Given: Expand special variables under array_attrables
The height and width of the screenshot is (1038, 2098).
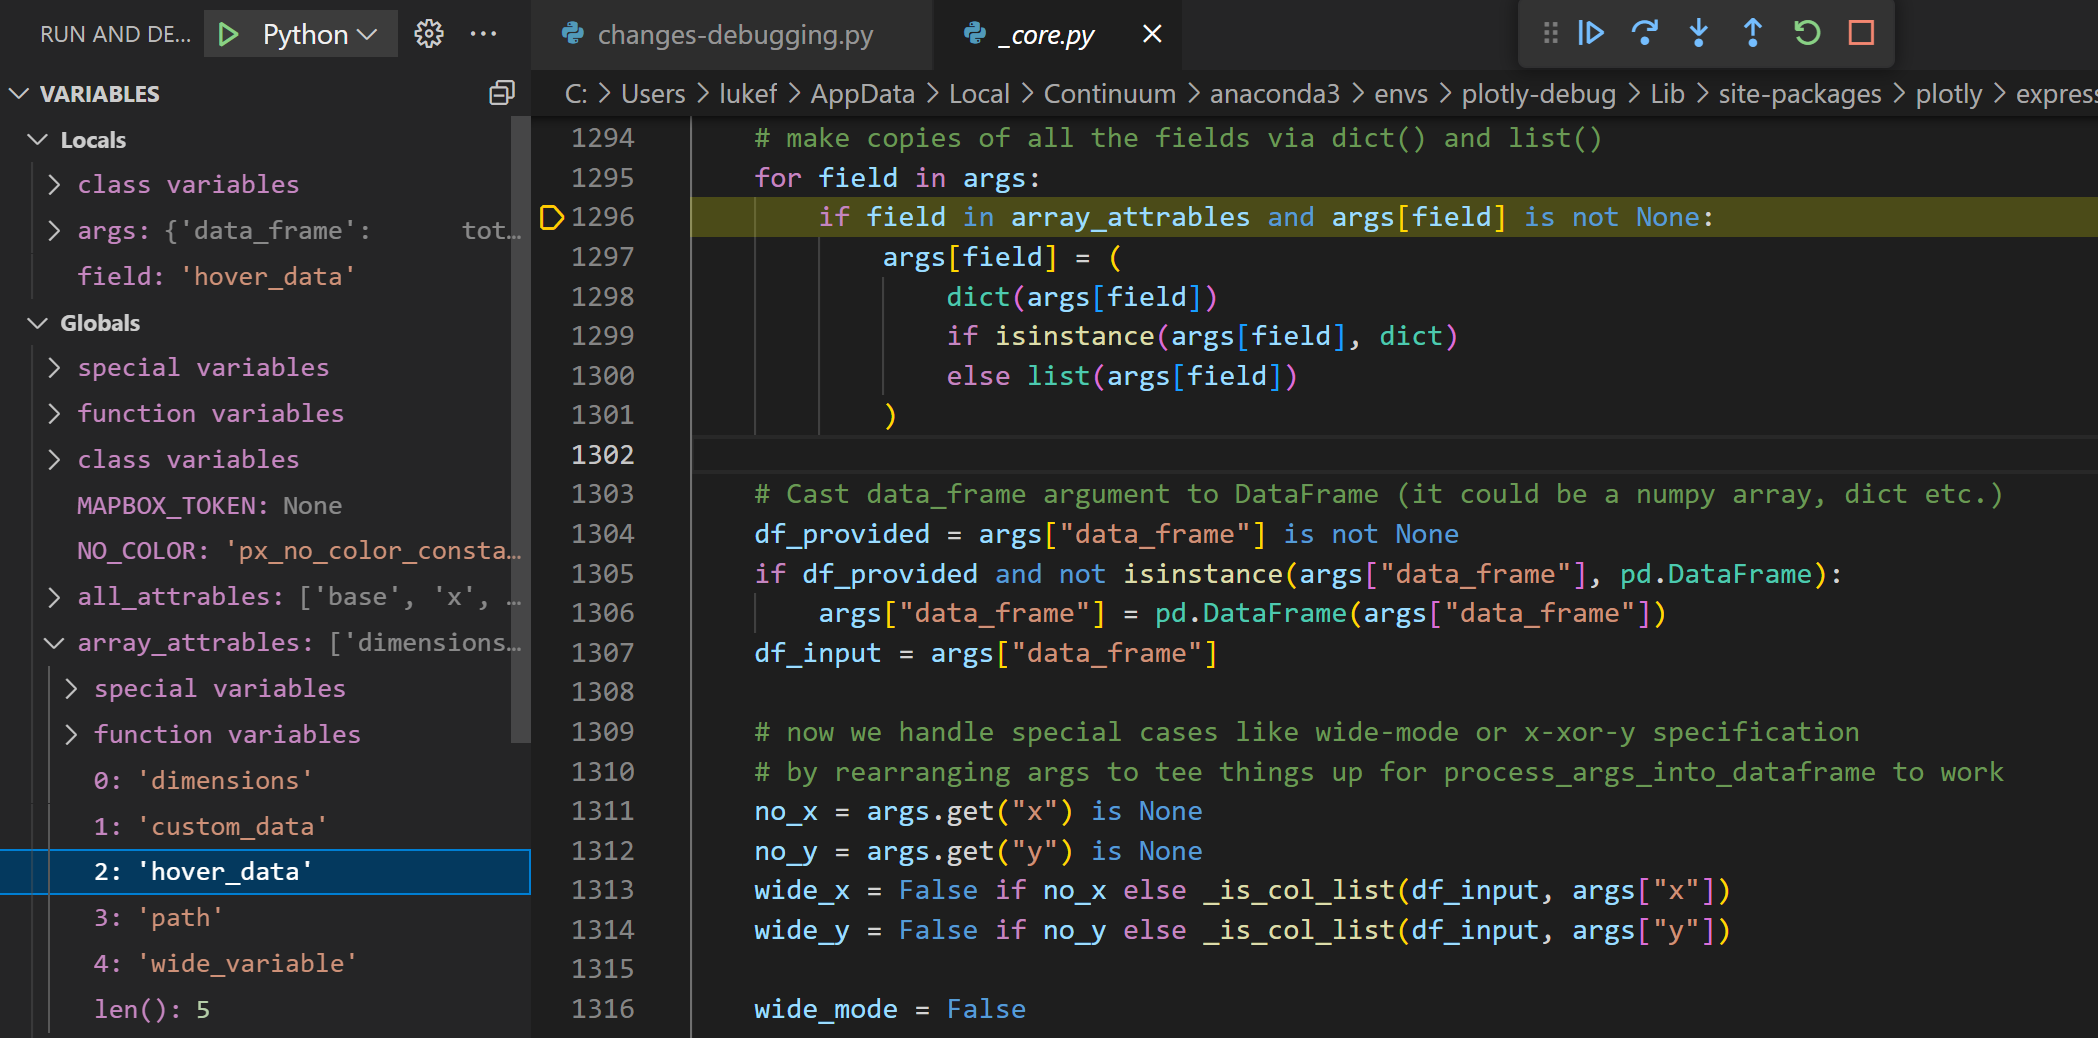Looking at the screenshot, I should tap(71, 689).
